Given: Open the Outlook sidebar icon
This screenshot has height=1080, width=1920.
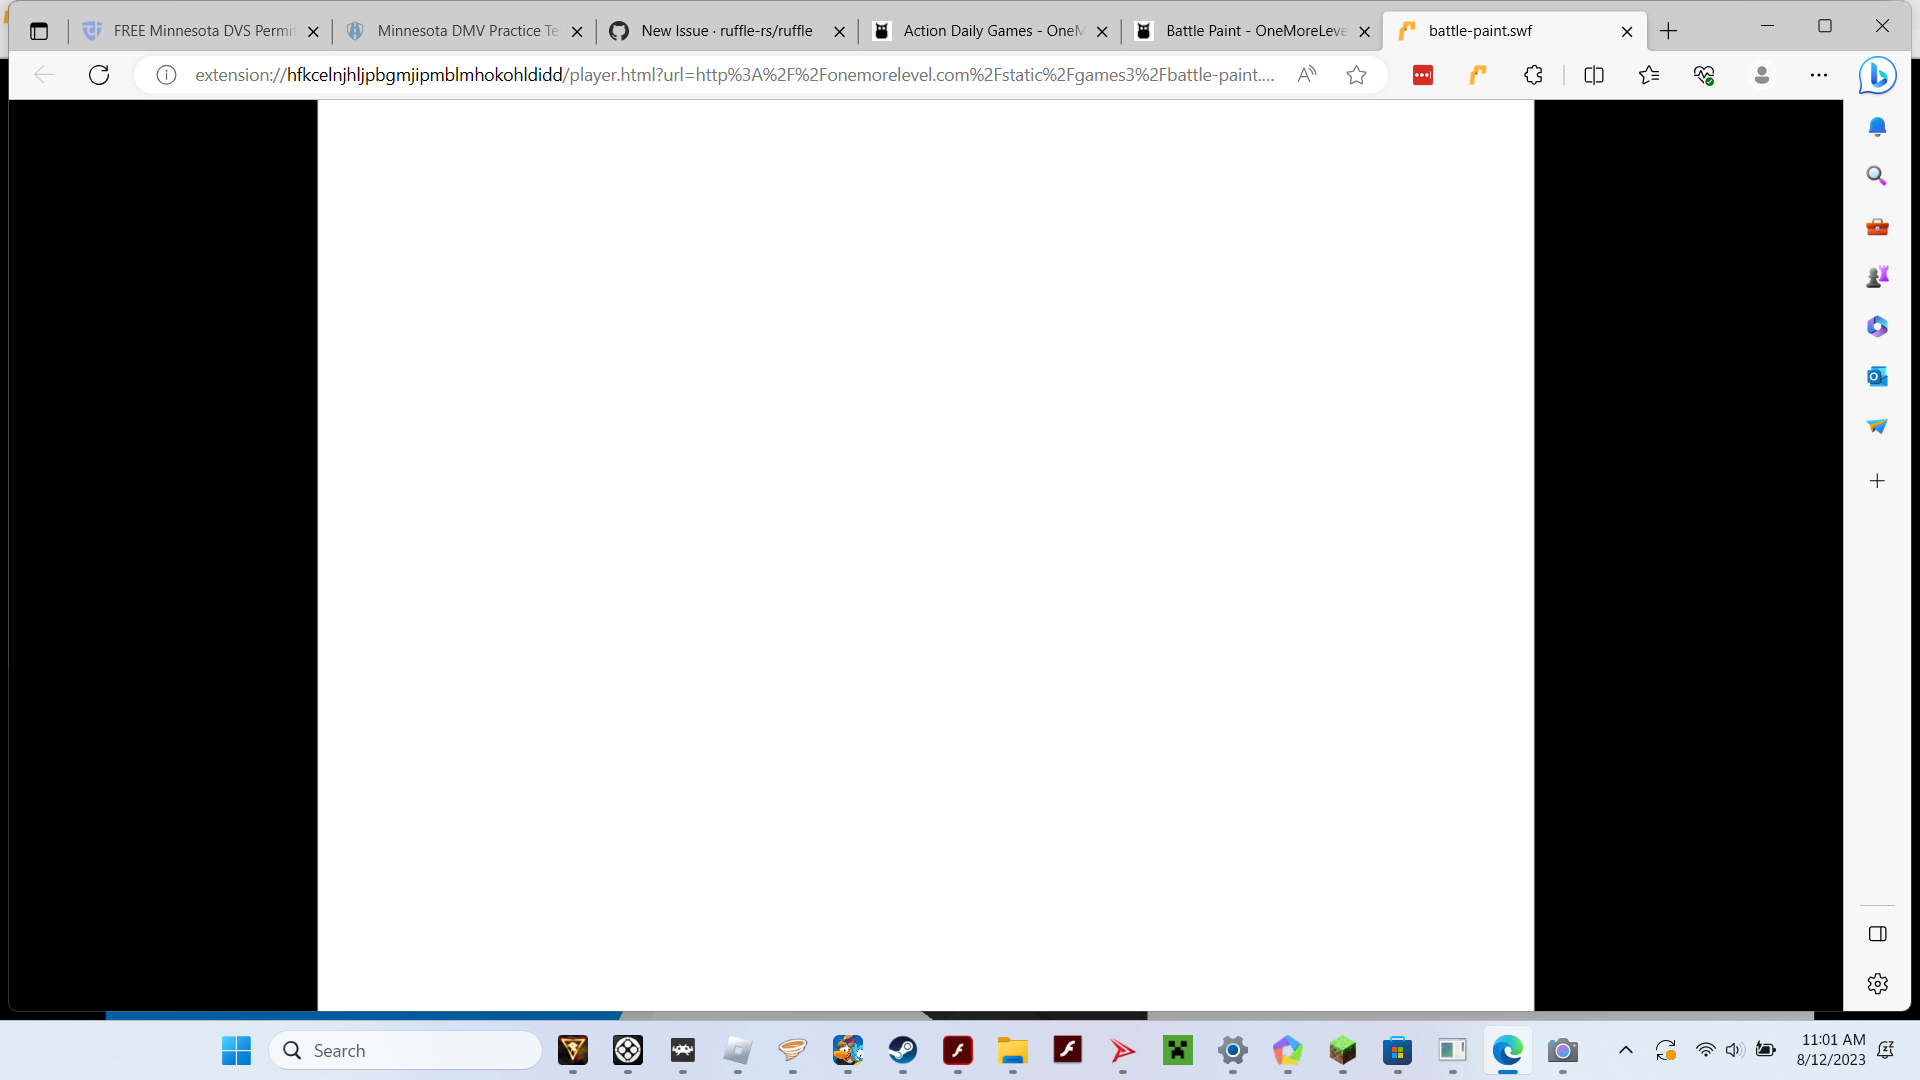Looking at the screenshot, I should (x=1877, y=377).
